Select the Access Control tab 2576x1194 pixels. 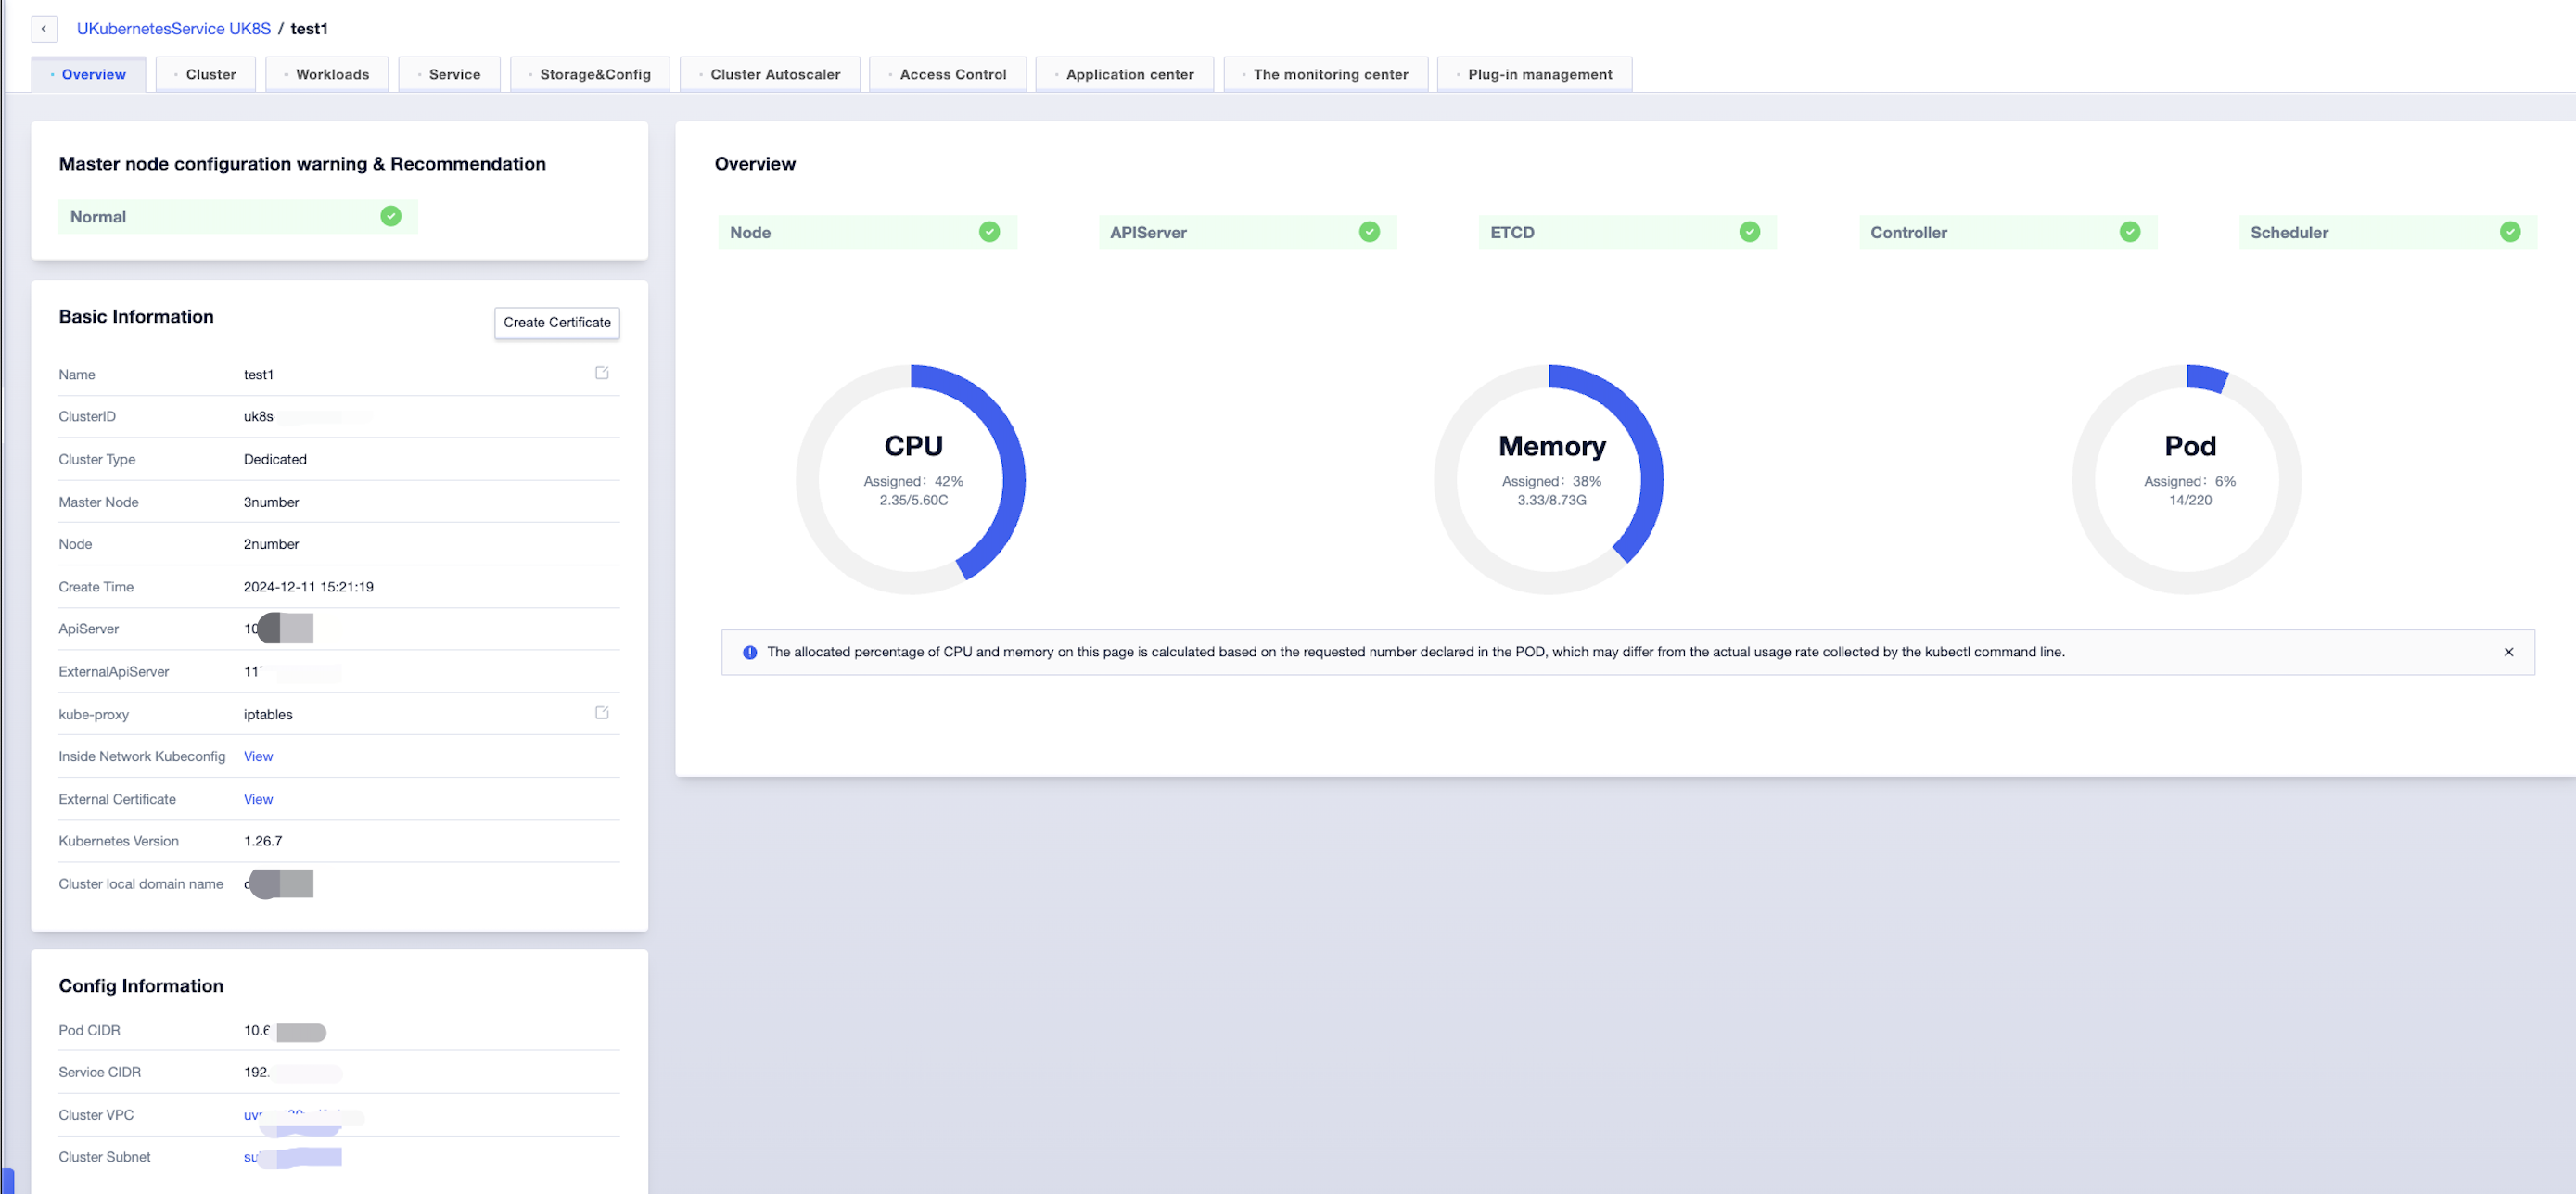coord(948,74)
